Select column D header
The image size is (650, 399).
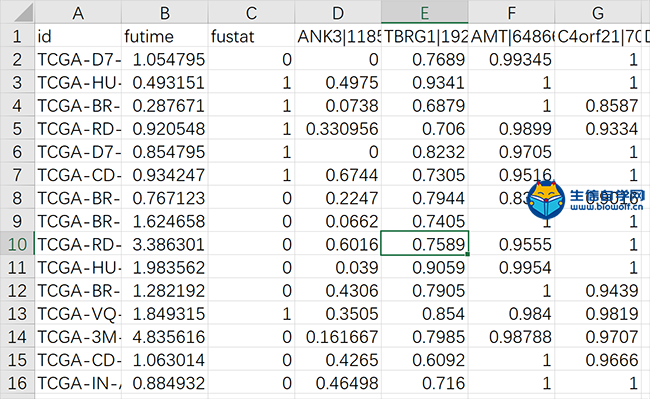(x=338, y=12)
